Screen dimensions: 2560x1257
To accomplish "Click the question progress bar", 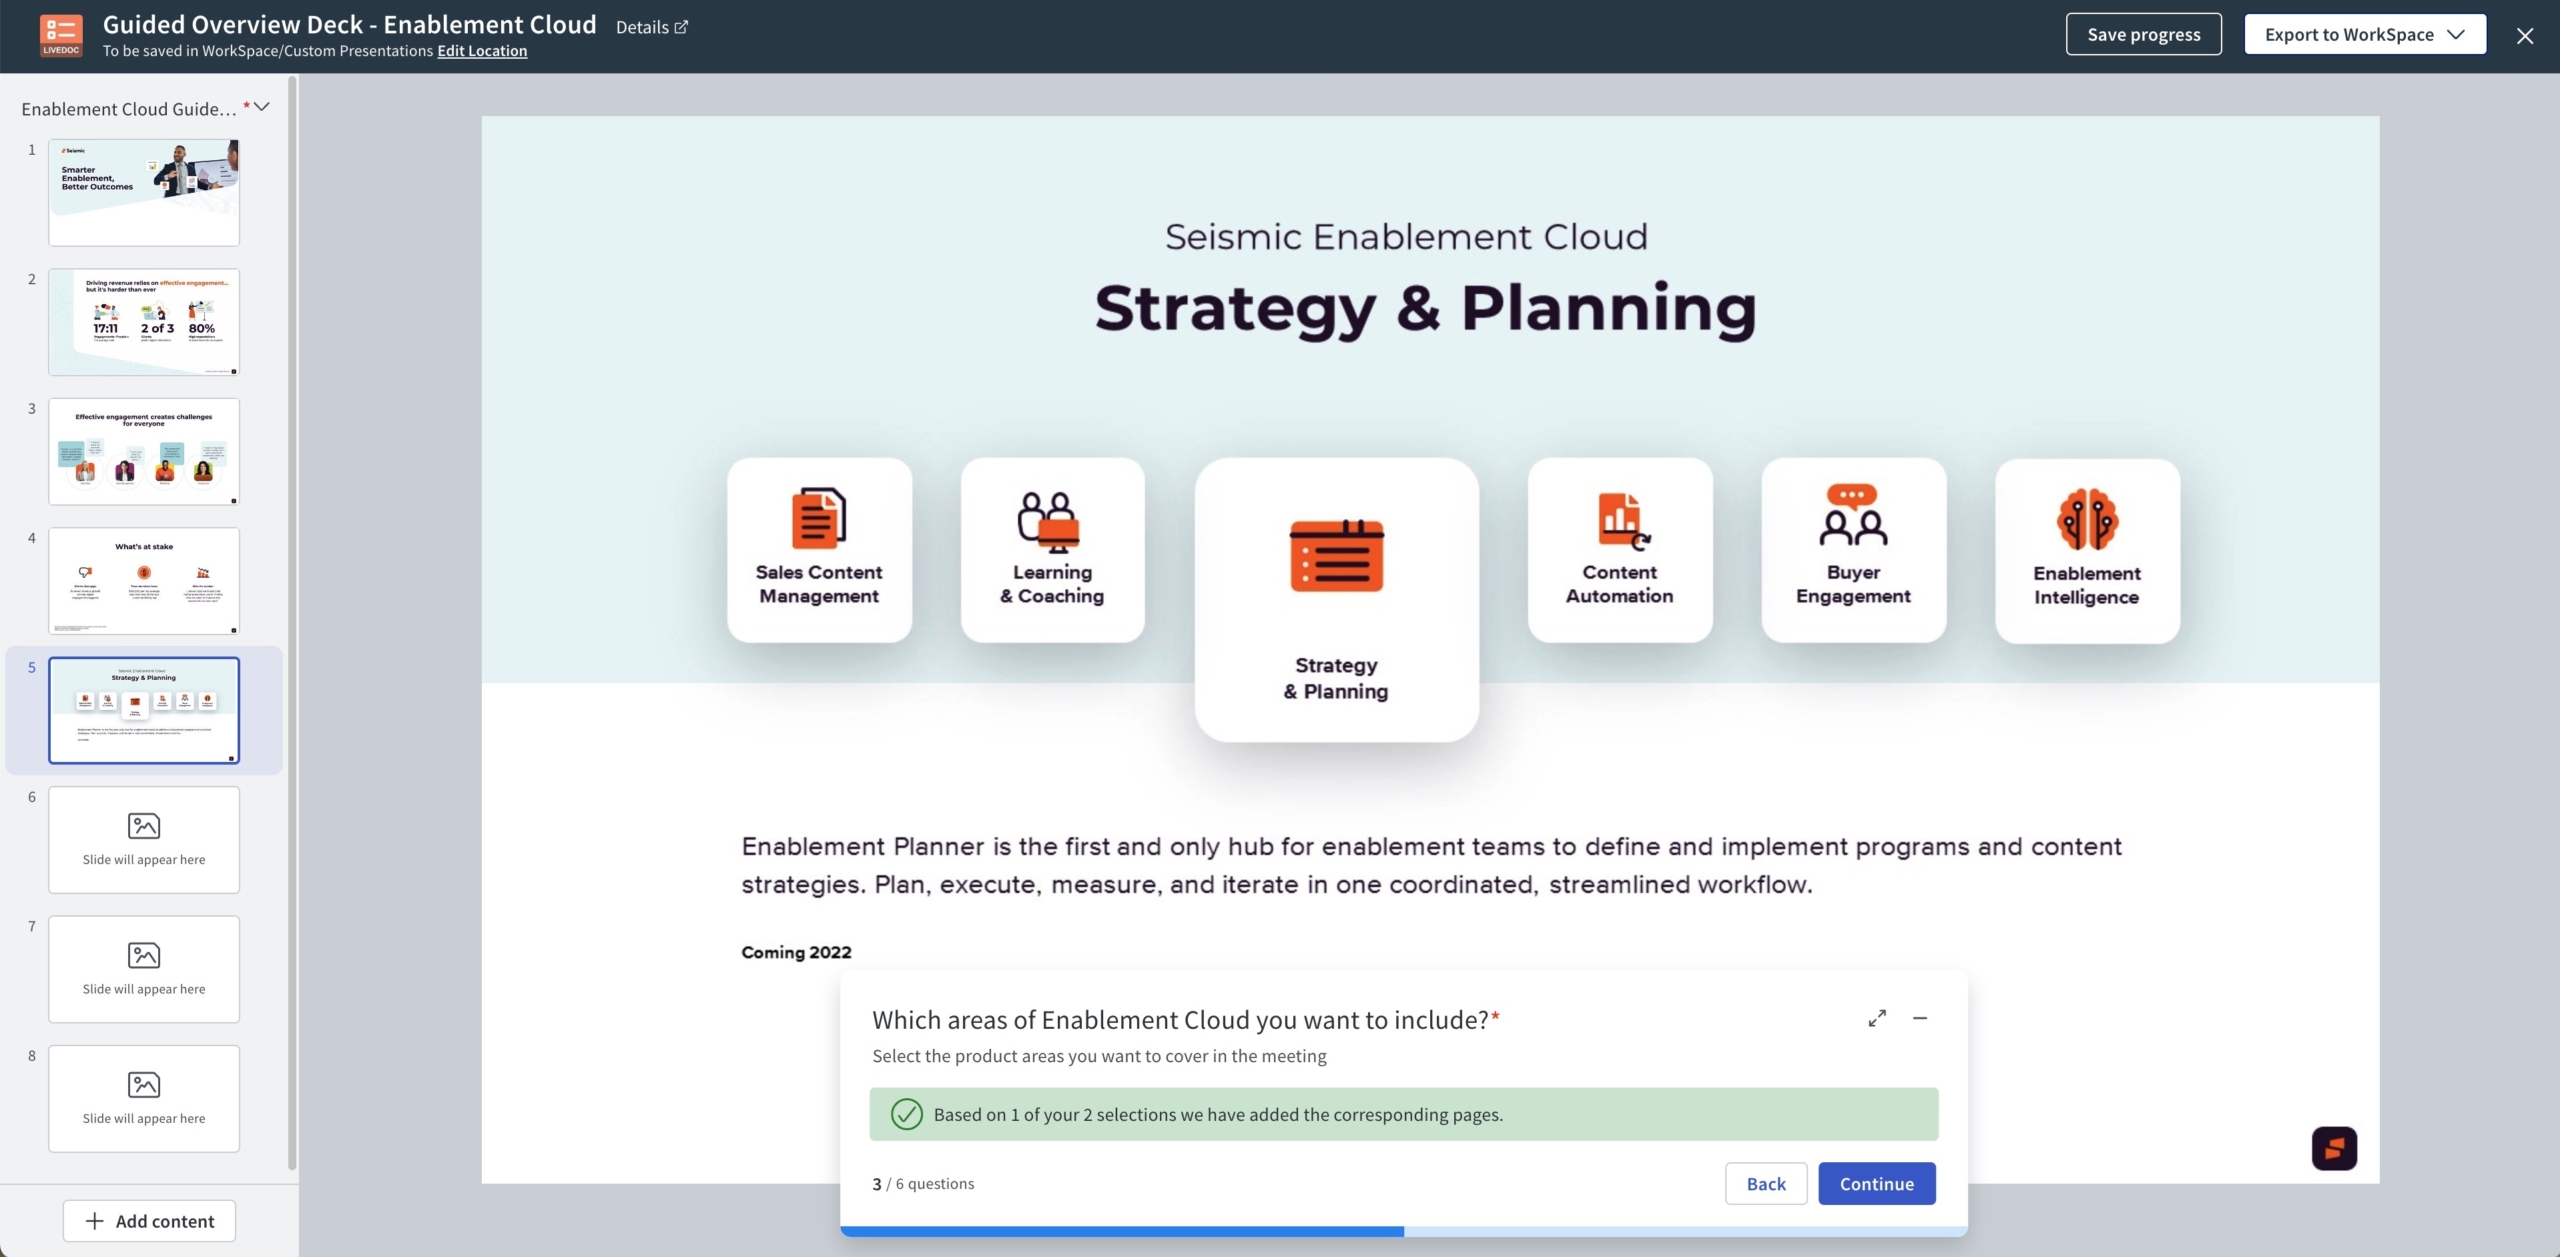I will click(1404, 1231).
